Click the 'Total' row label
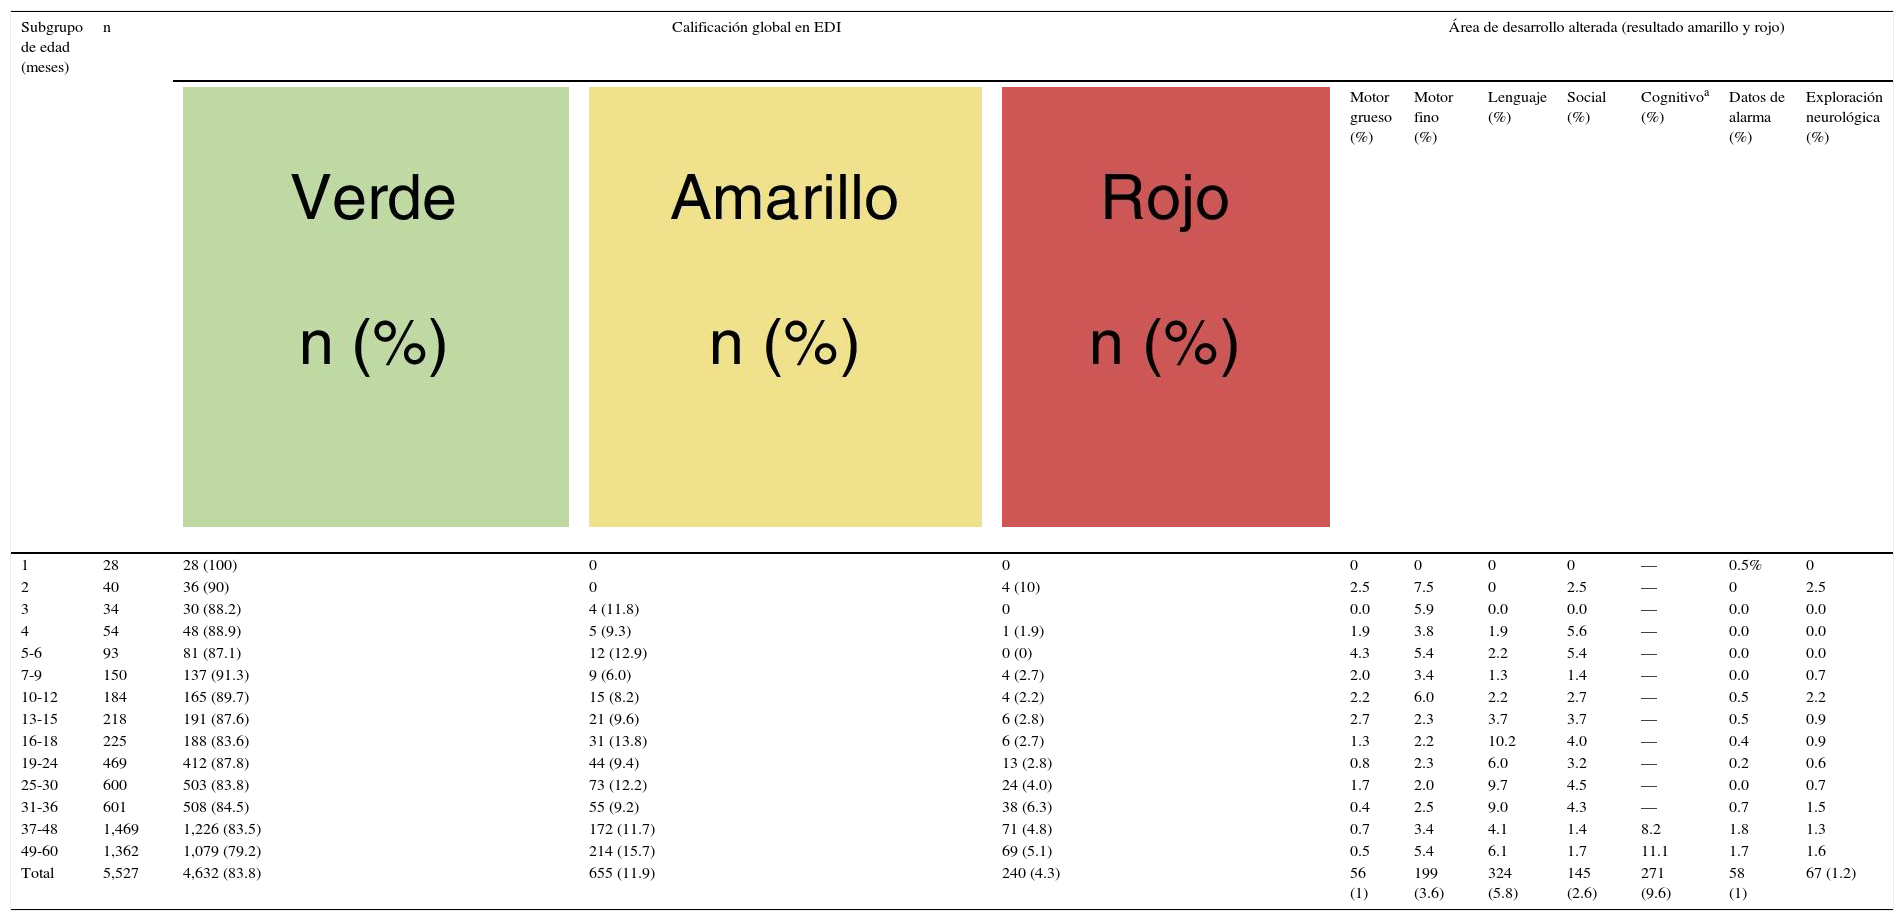The image size is (1904, 921). coord(38,873)
